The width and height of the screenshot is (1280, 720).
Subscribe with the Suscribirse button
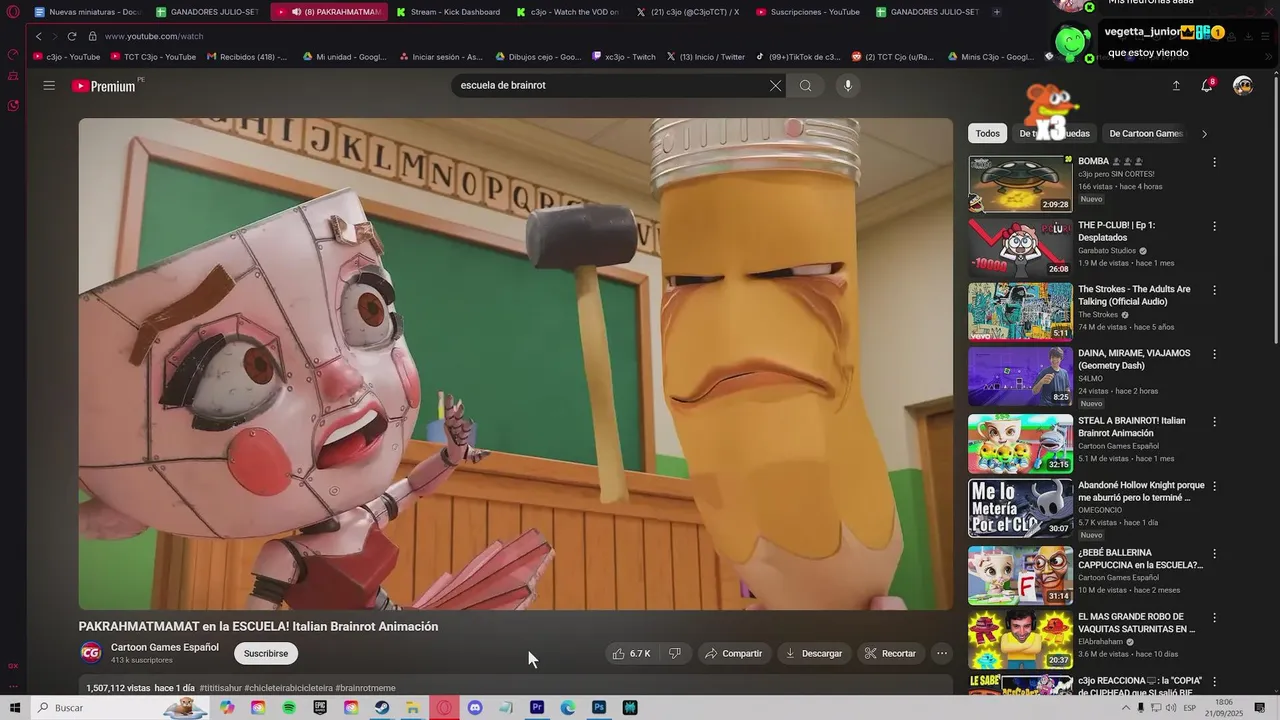(x=266, y=654)
